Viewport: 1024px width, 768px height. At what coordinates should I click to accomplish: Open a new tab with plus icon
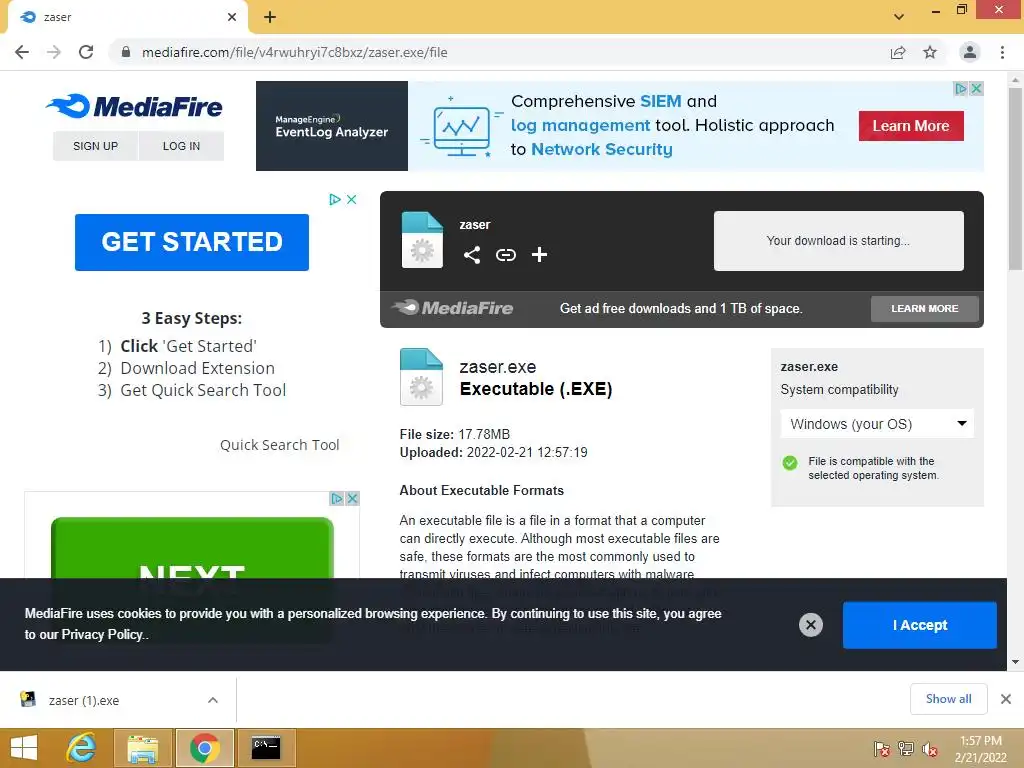[x=270, y=17]
